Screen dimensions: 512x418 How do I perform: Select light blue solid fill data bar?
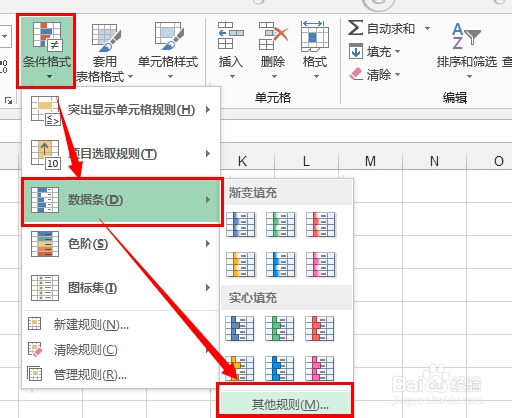point(280,369)
